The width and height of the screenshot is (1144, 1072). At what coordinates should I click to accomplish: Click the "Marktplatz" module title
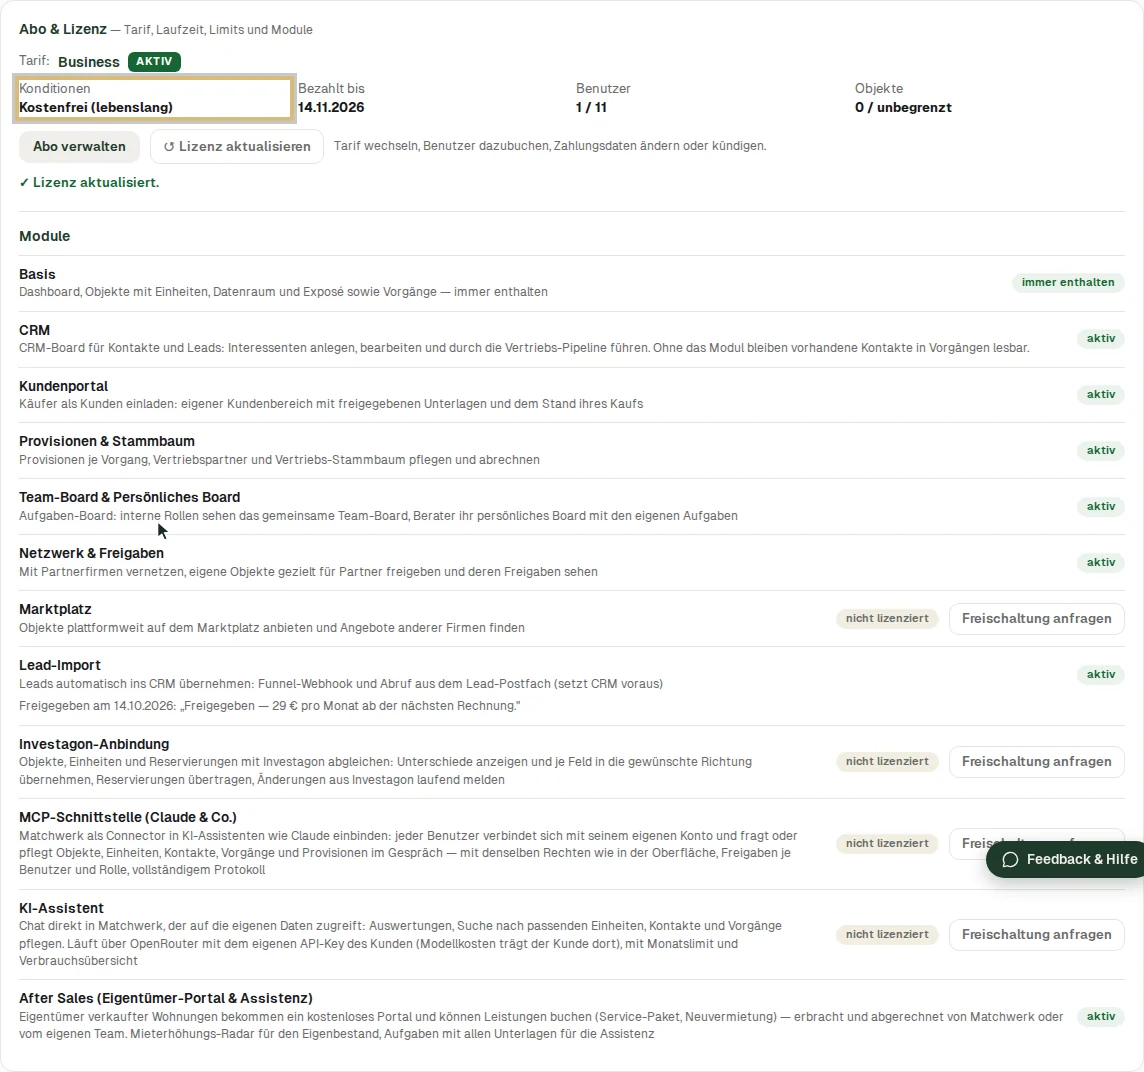pos(55,609)
